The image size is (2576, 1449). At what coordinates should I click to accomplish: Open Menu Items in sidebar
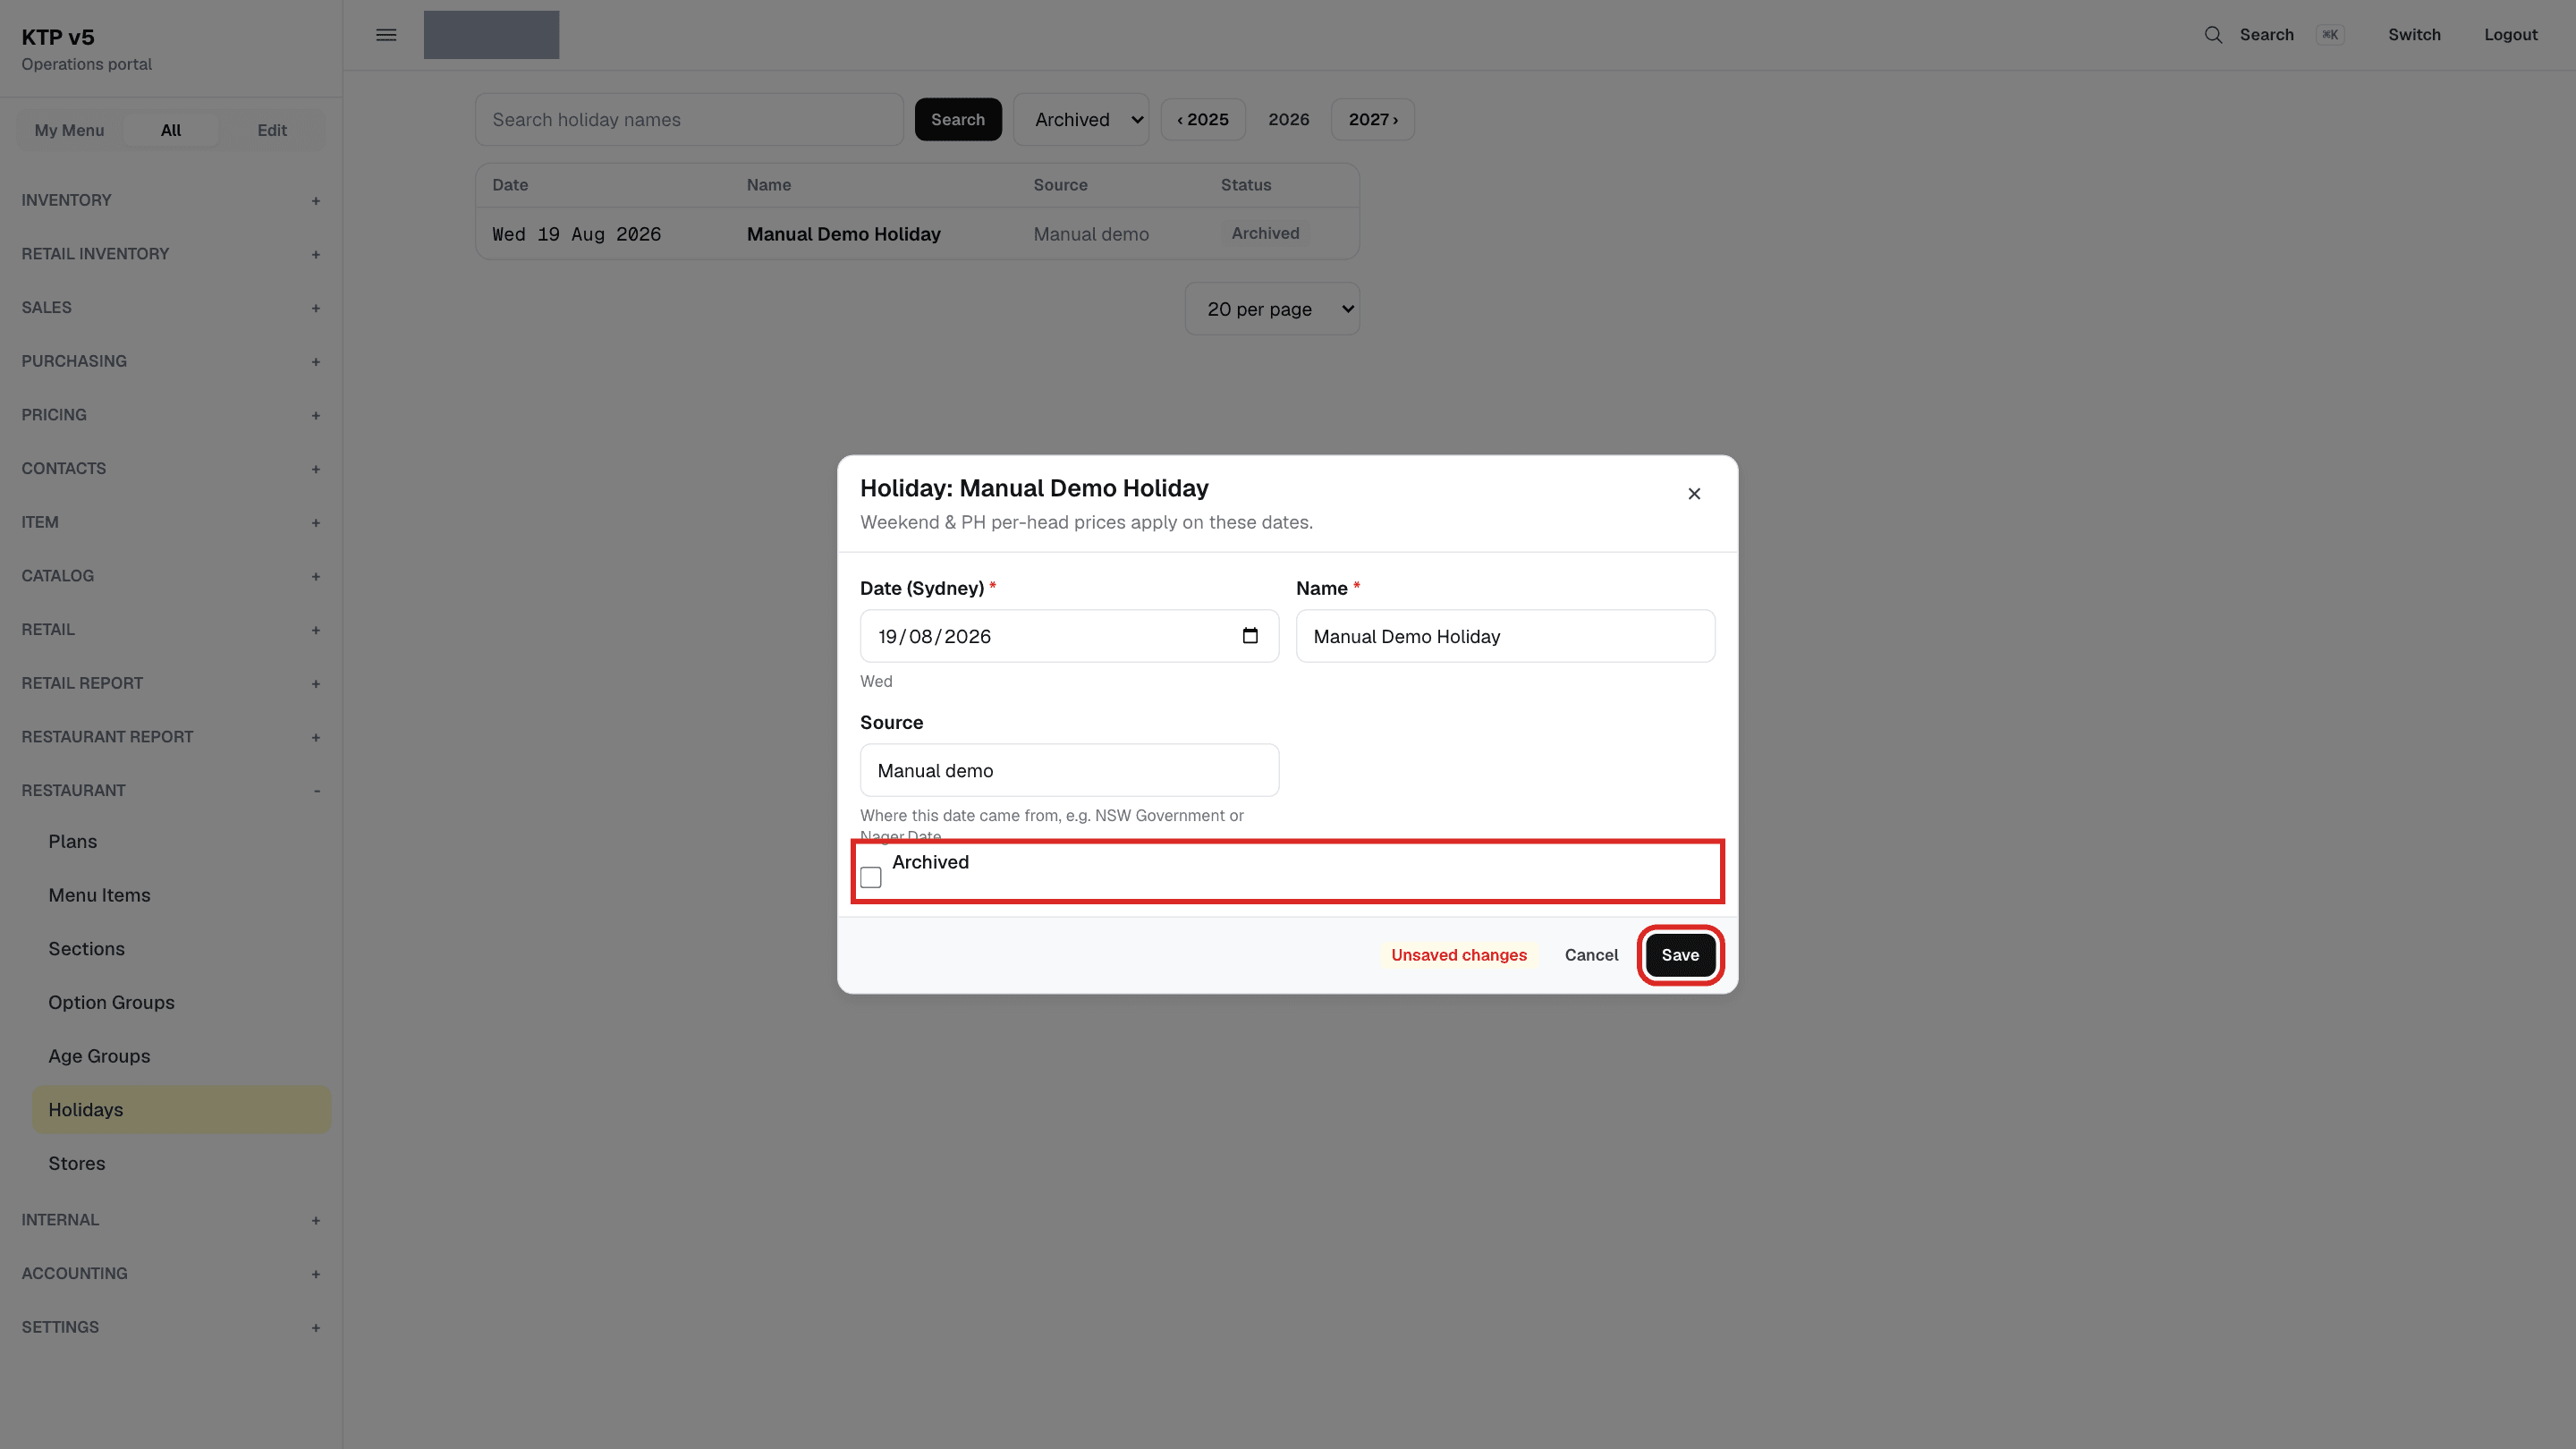coord(181,896)
